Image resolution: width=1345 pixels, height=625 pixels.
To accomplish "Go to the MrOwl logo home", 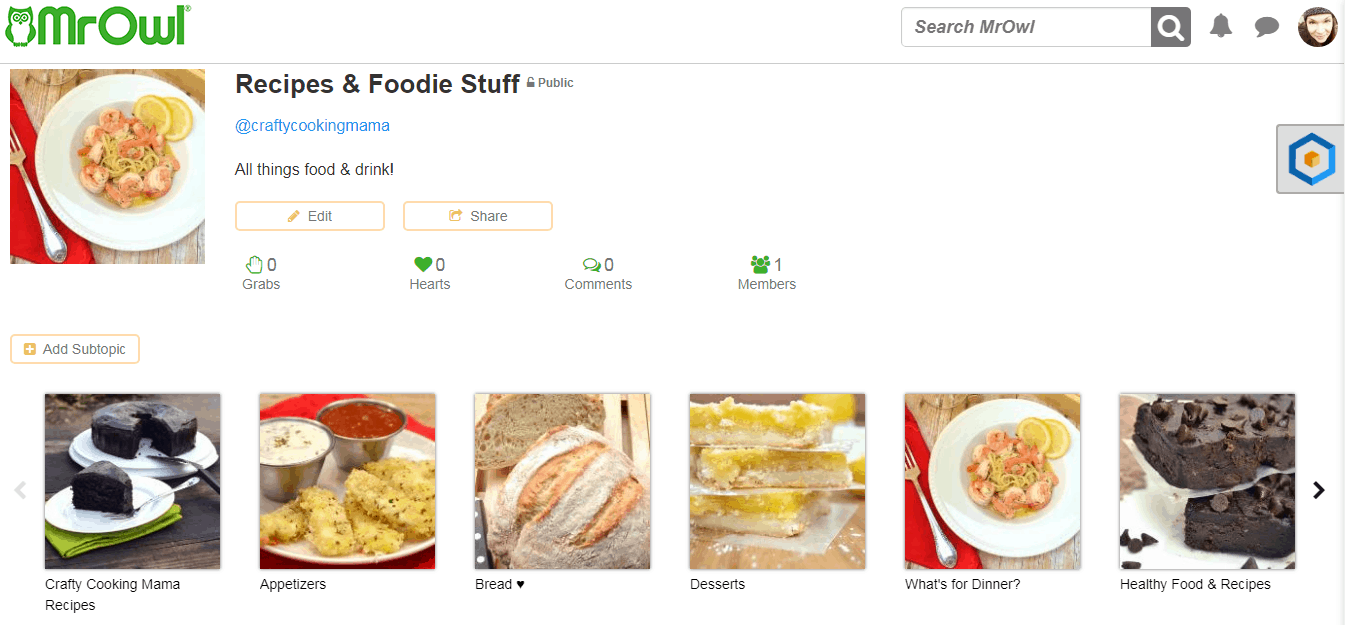I will (98, 26).
